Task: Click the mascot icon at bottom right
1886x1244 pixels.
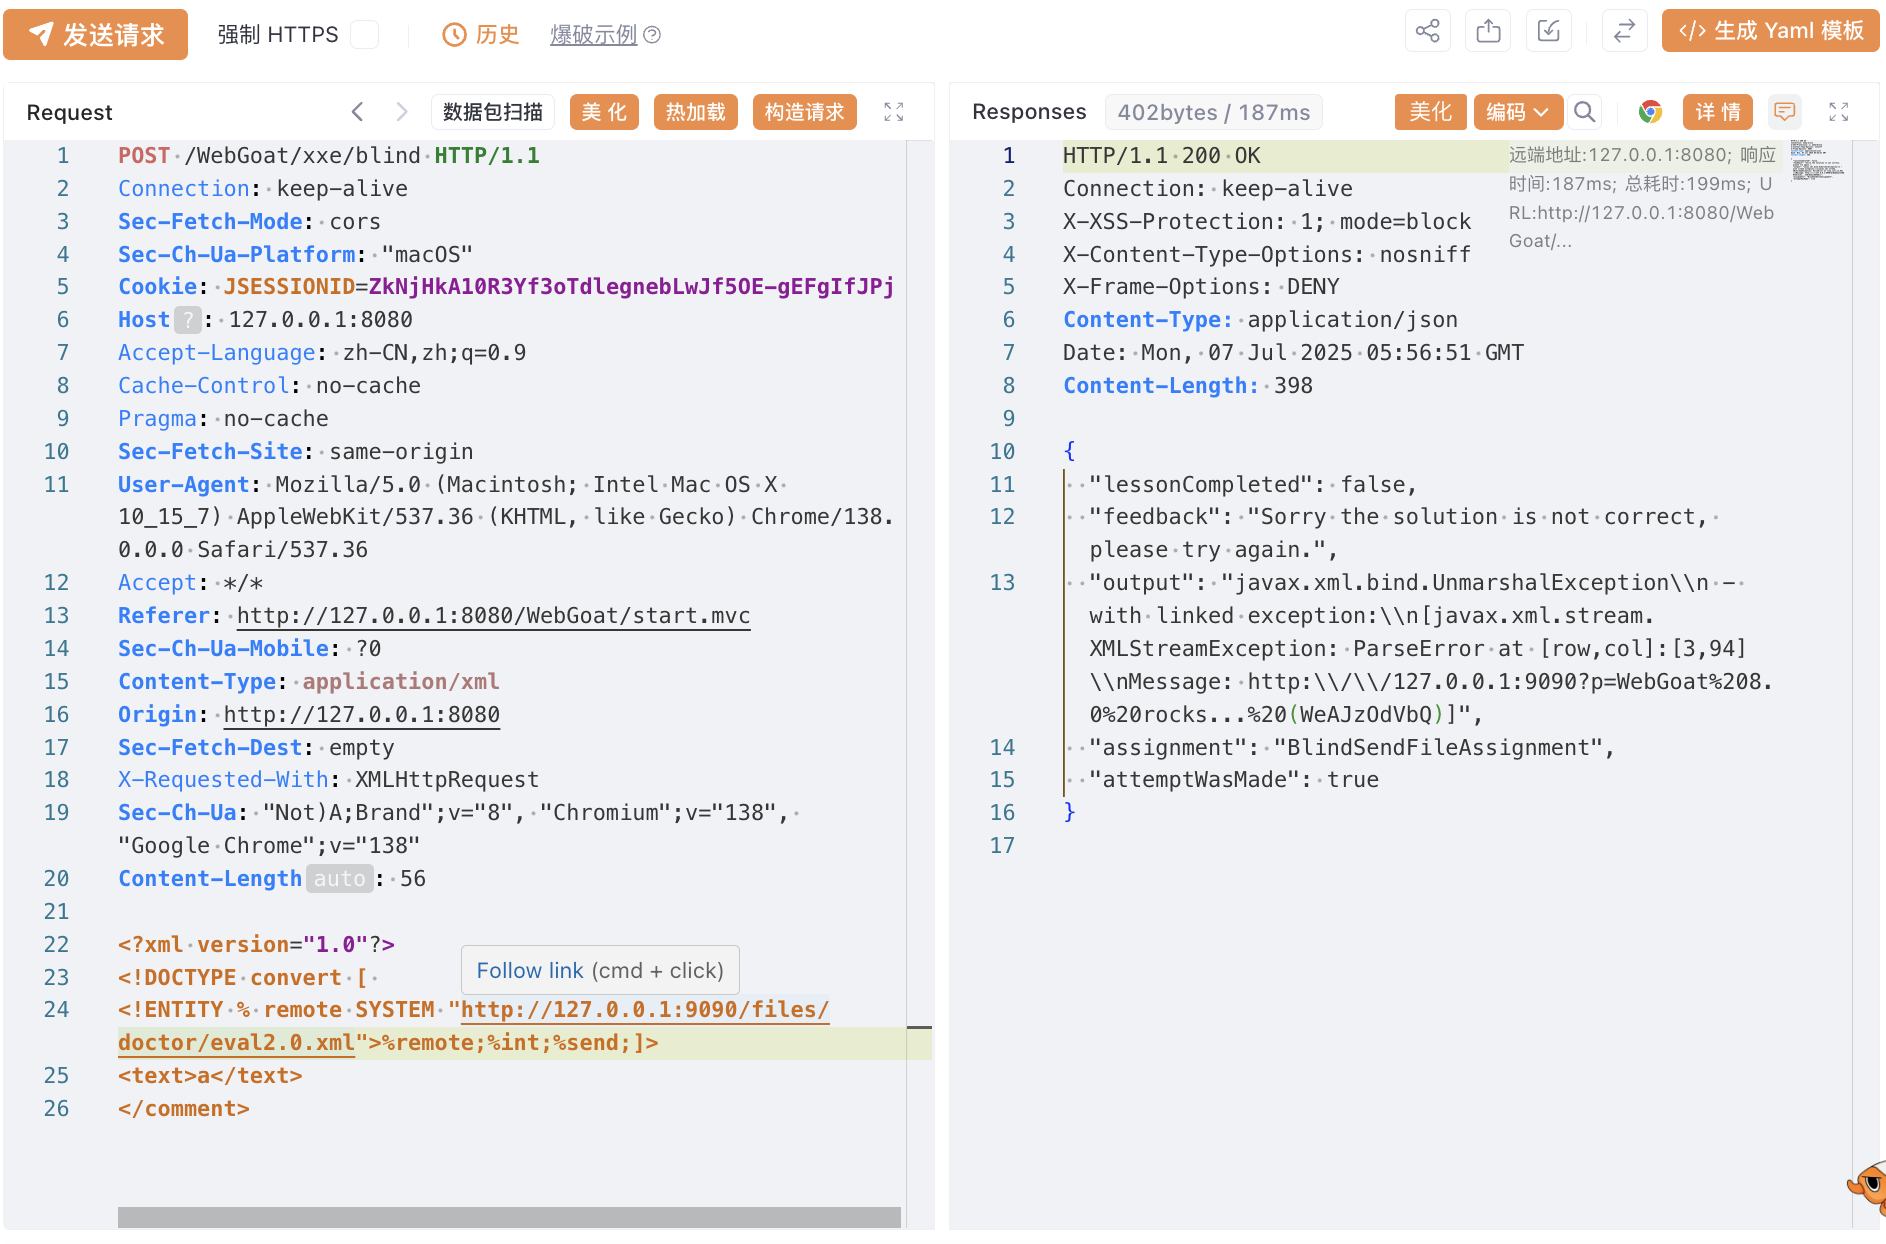Action: pyautogui.click(x=1868, y=1189)
